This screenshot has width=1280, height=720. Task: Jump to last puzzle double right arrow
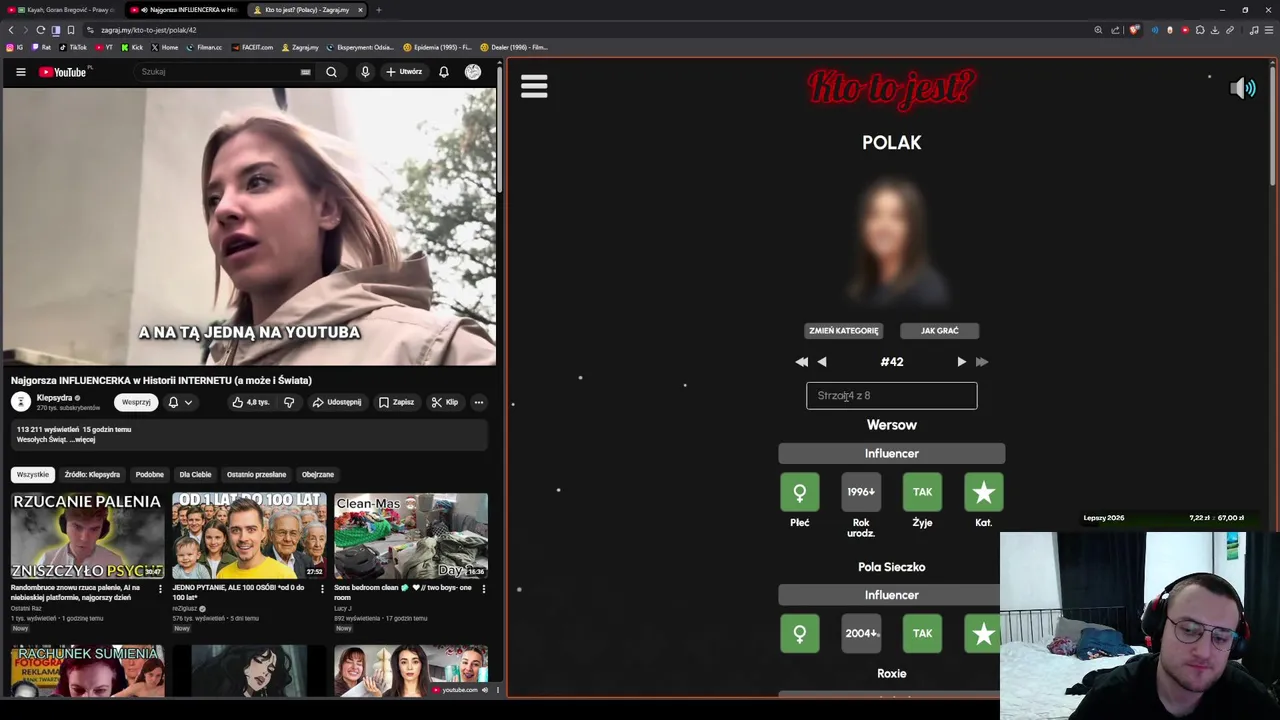pyautogui.click(x=982, y=362)
